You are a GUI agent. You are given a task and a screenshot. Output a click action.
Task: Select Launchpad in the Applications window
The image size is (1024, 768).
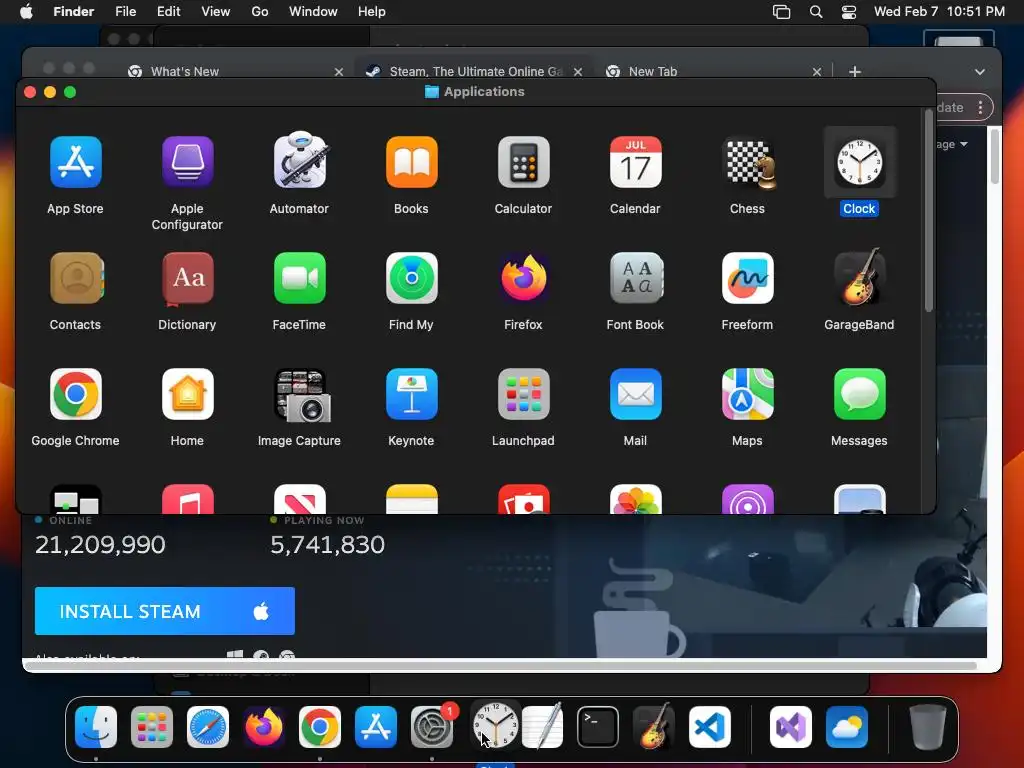pyautogui.click(x=524, y=394)
